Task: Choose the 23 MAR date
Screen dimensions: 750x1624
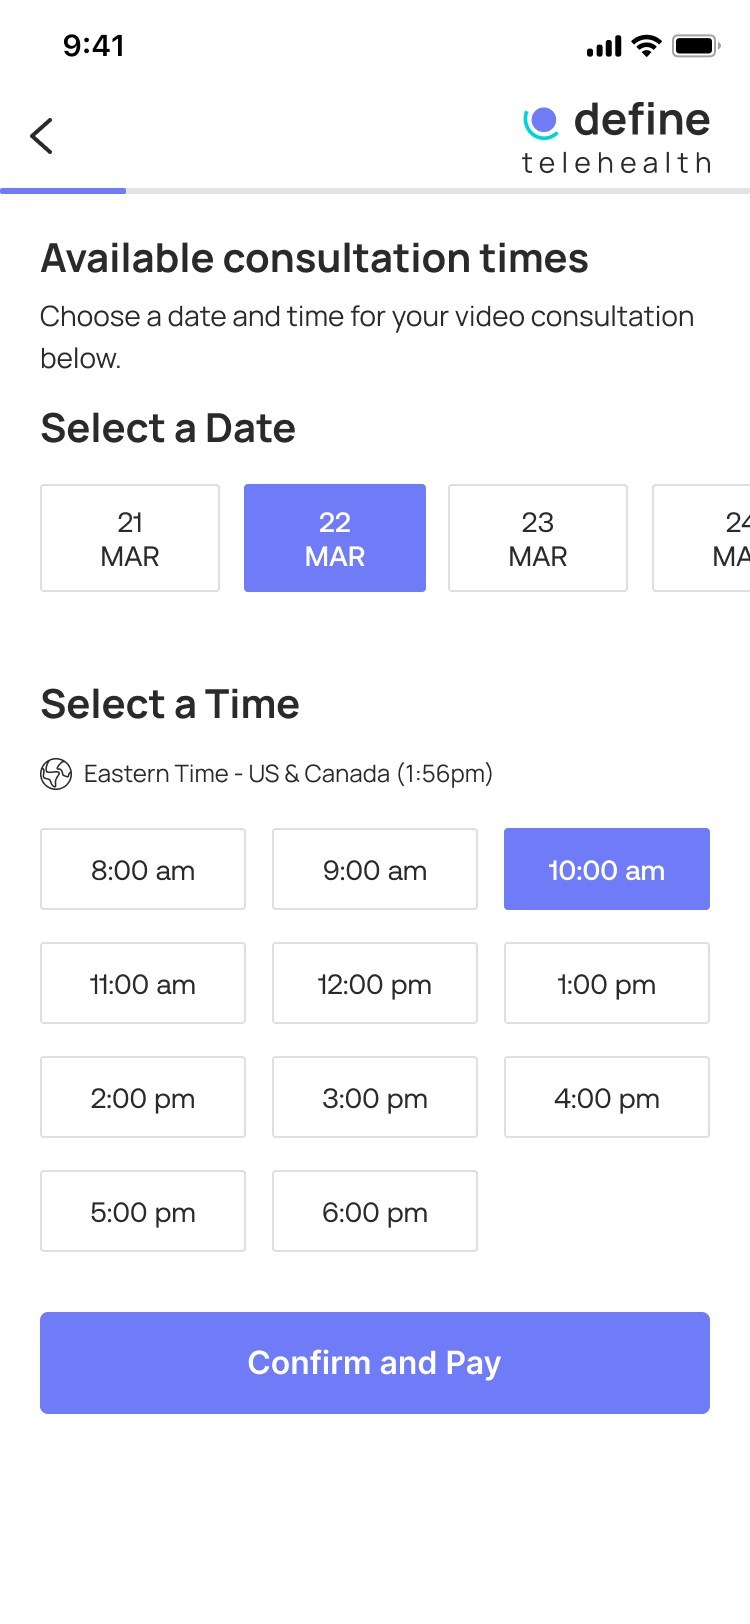Action: click(538, 538)
